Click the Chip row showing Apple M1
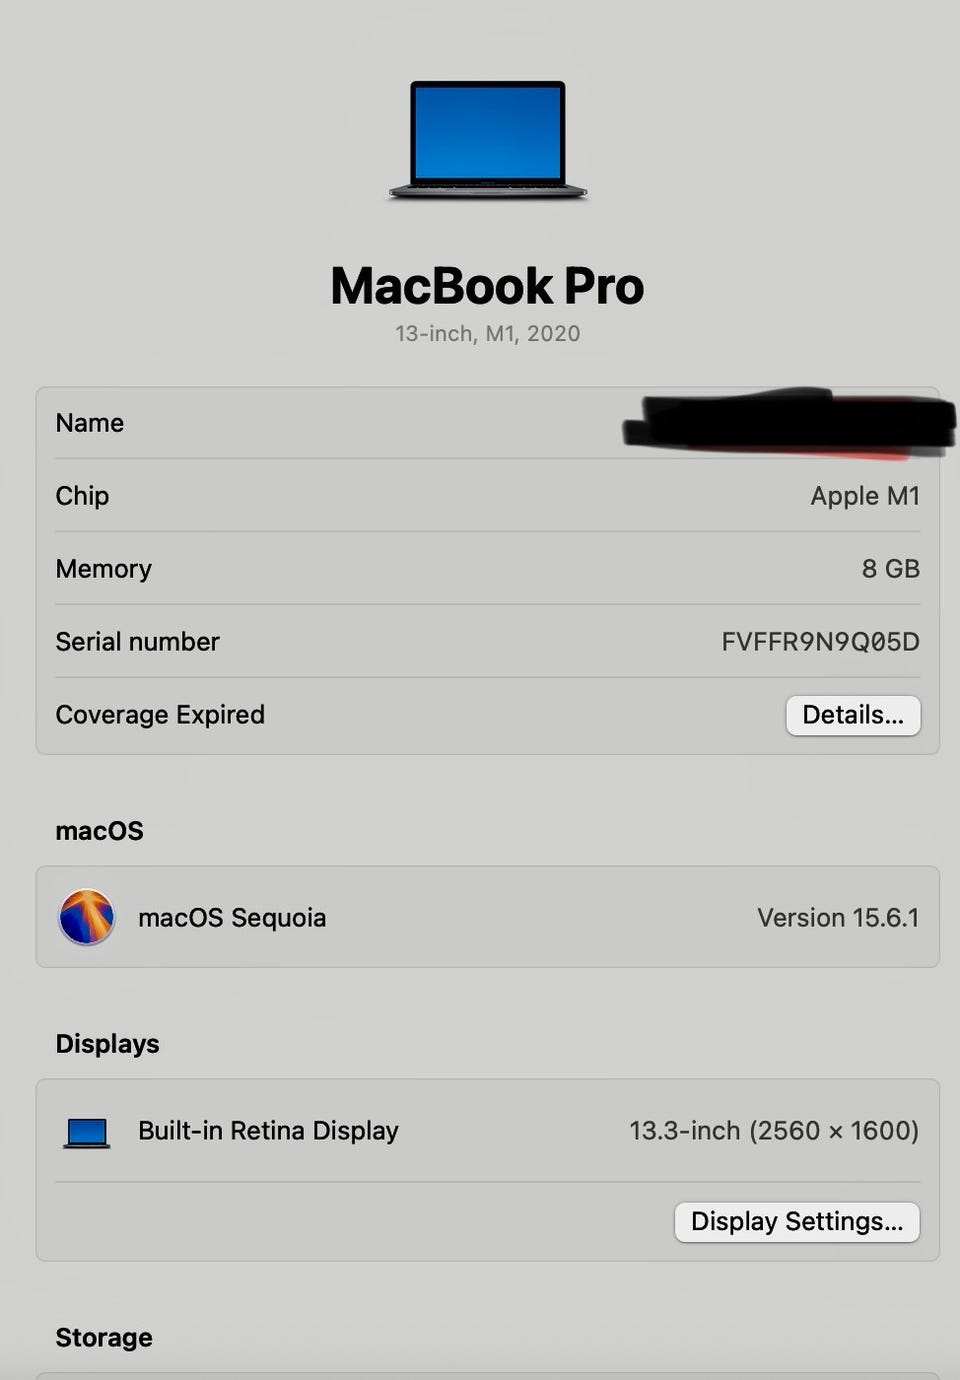 (488, 496)
